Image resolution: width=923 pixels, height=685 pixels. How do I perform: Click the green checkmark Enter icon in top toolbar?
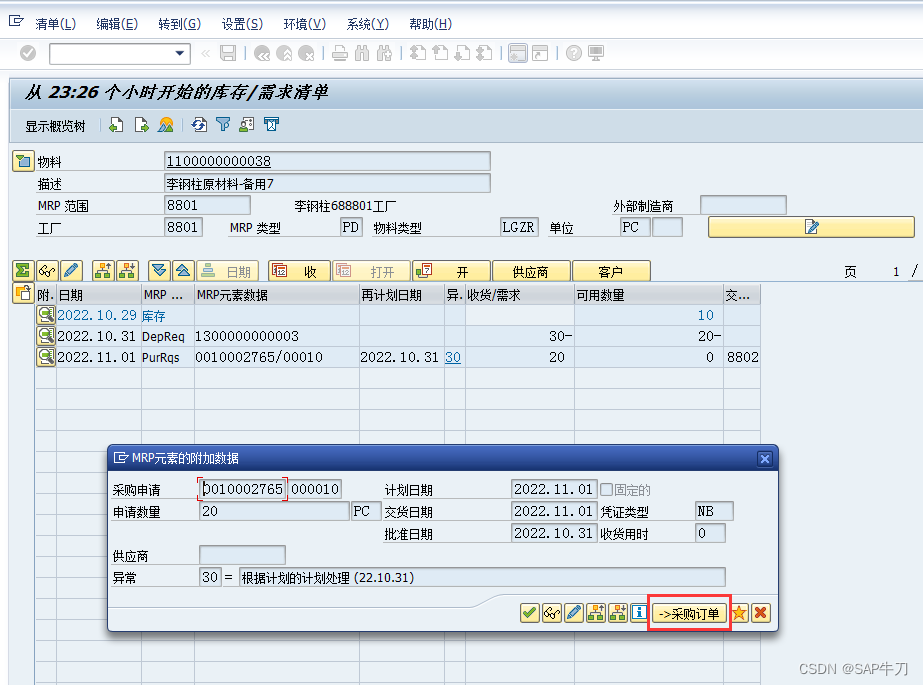(x=28, y=54)
